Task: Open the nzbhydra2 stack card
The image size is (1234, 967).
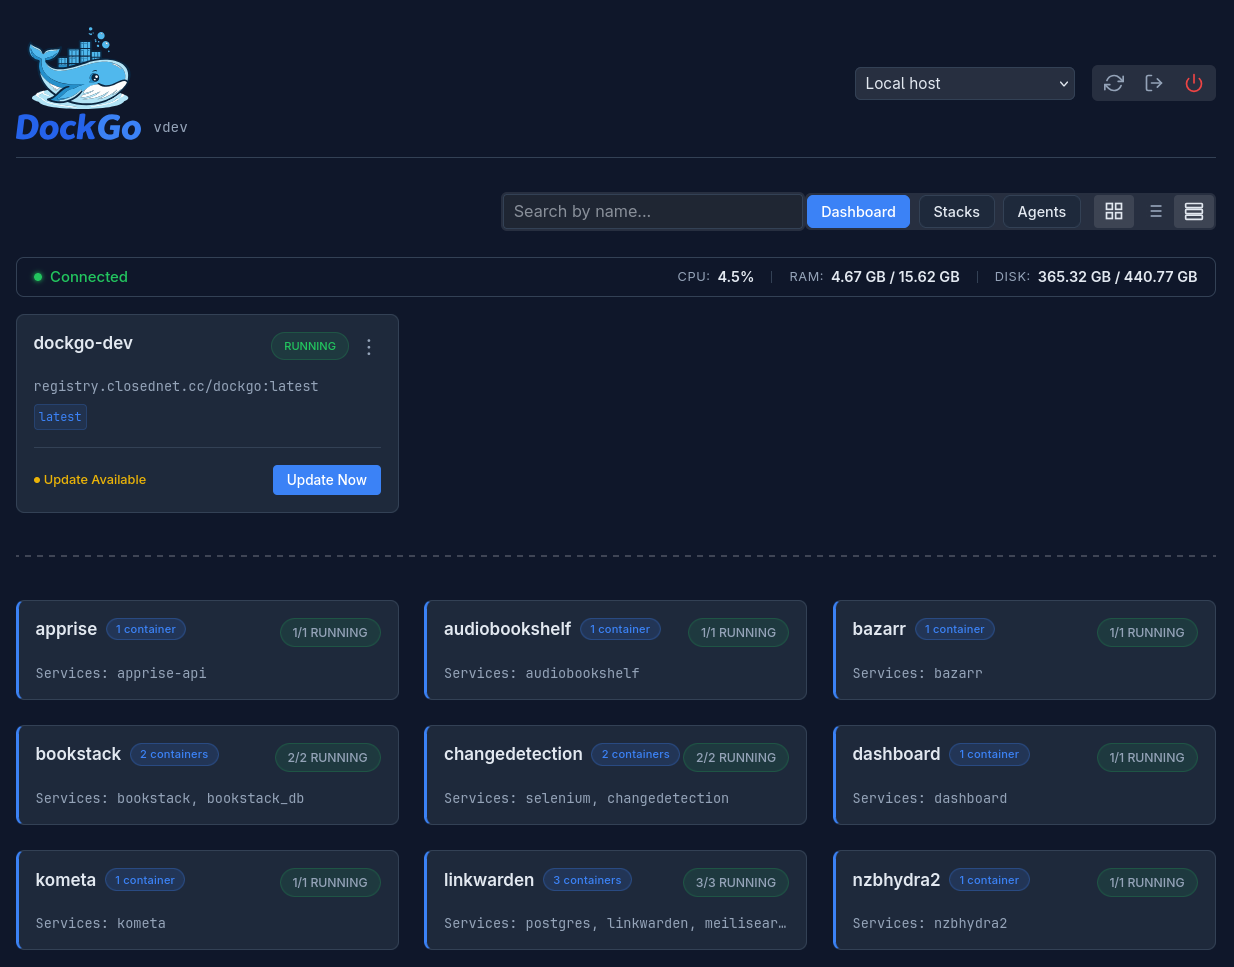Action: pos(1024,900)
